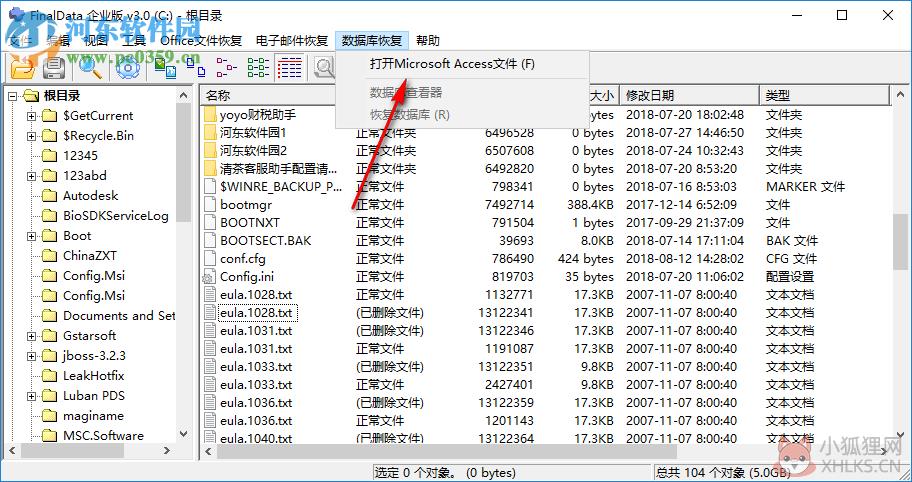This screenshot has width=912, height=482.
Task: Expand the $Recycle.Bin tree node
Action: 31,136
